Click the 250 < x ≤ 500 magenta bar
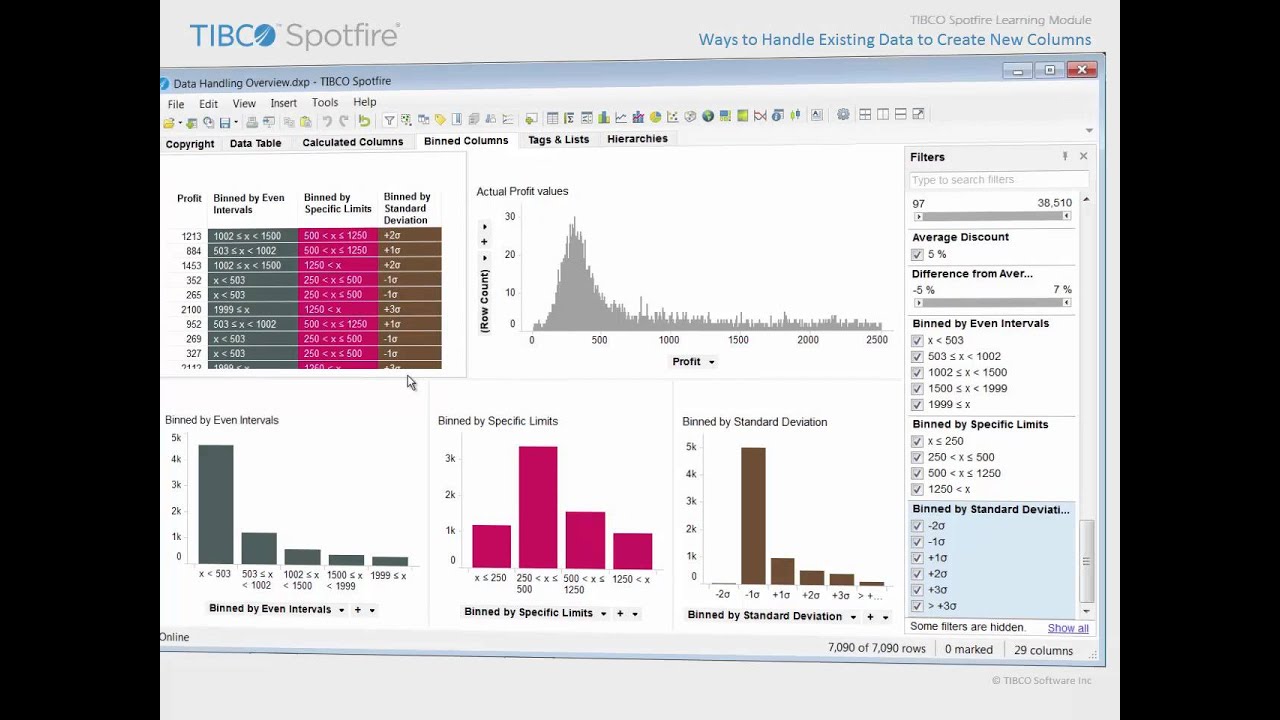 click(x=538, y=507)
